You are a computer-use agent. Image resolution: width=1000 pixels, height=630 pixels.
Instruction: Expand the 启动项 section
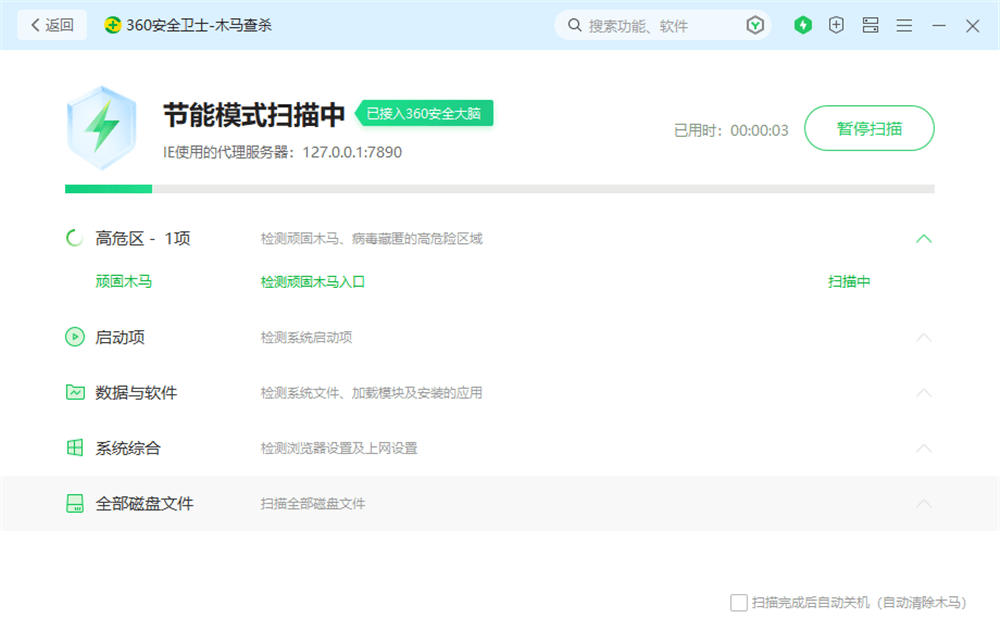[924, 338]
